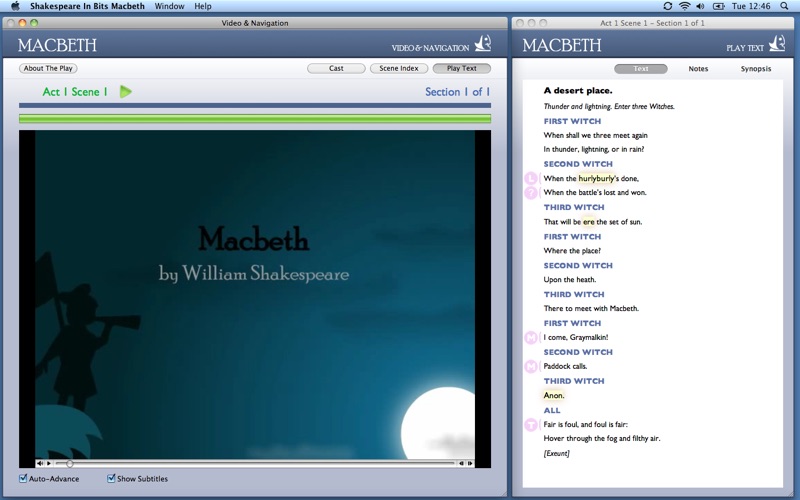
Task: Click highlighted word hurlyburly
Action: coord(596,178)
